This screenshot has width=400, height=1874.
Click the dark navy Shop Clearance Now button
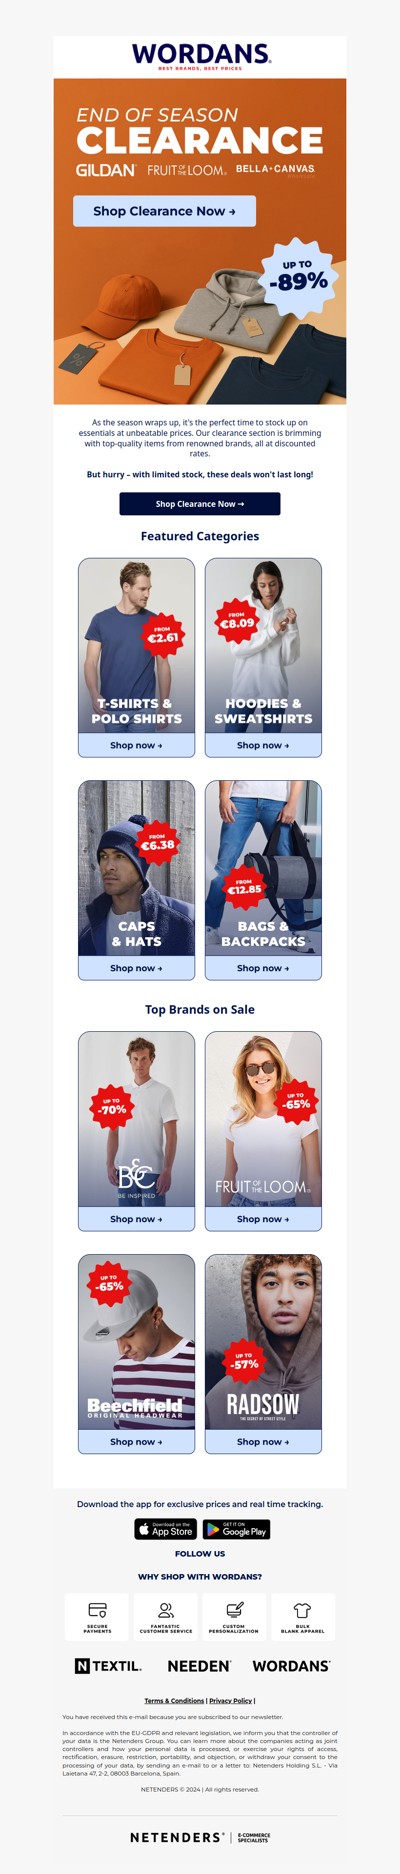click(200, 504)
